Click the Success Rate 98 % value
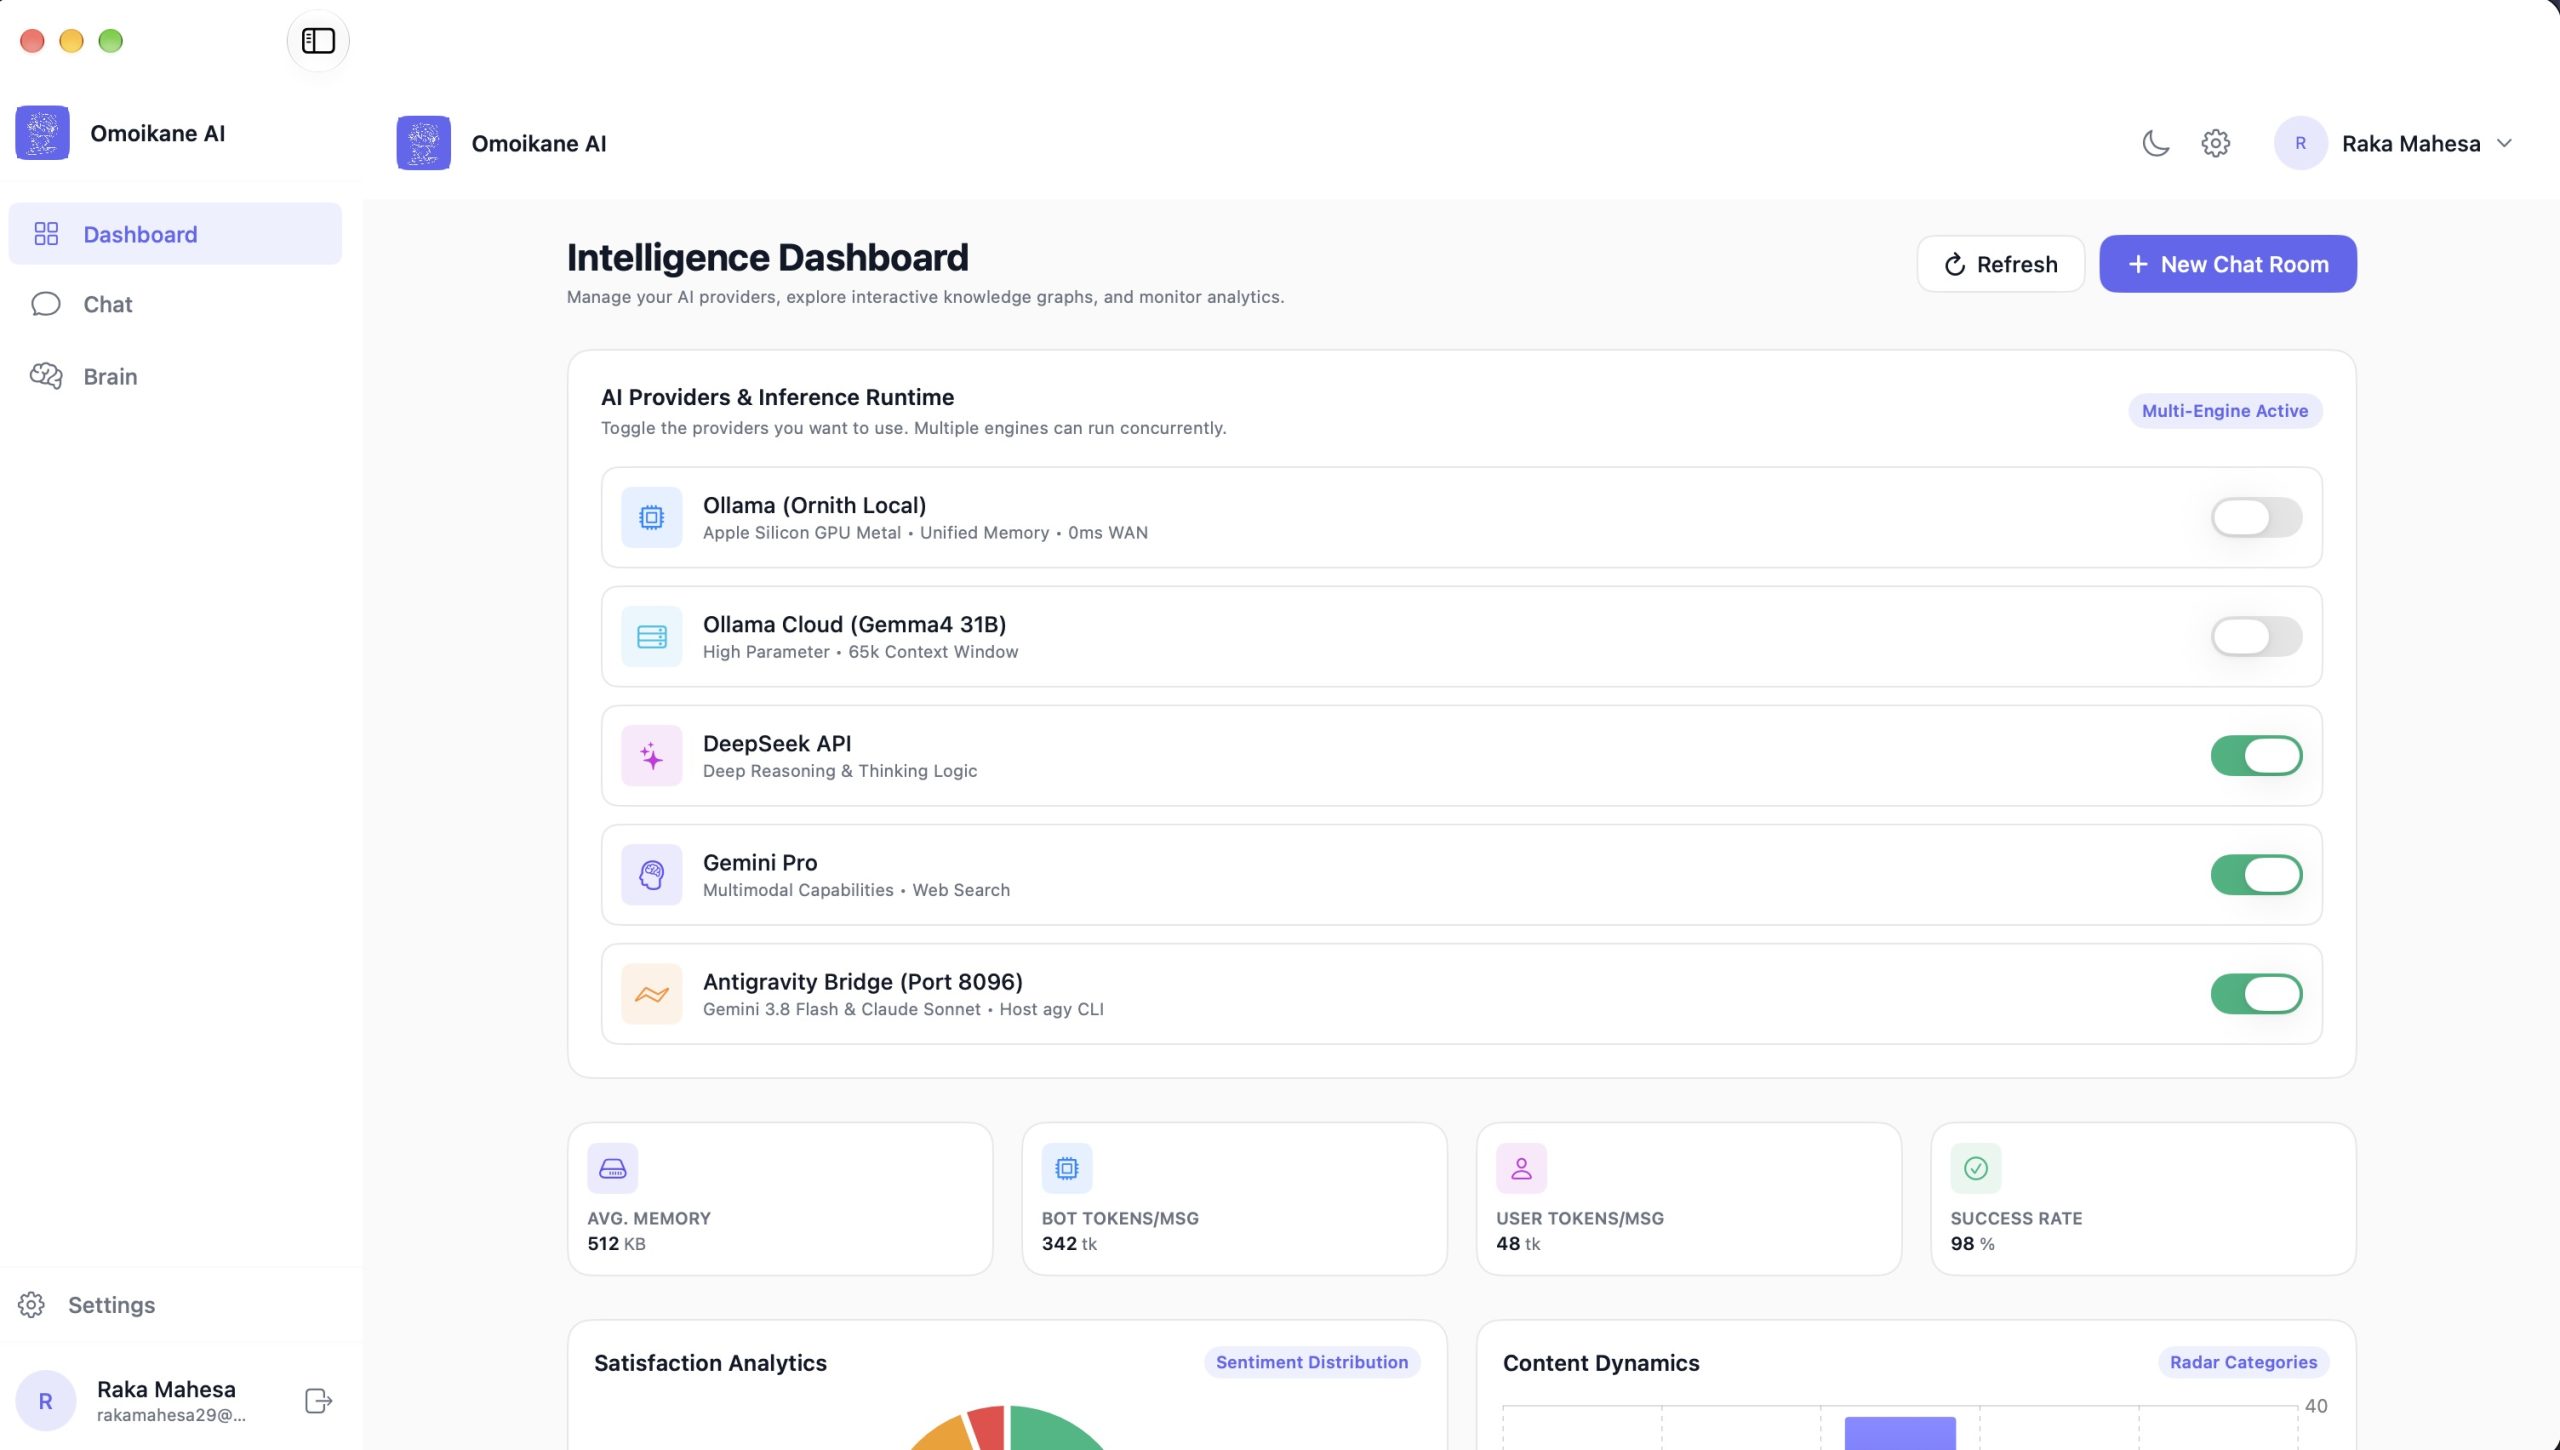This screenshot has height=1450, width=2560. (1972, 1244)
